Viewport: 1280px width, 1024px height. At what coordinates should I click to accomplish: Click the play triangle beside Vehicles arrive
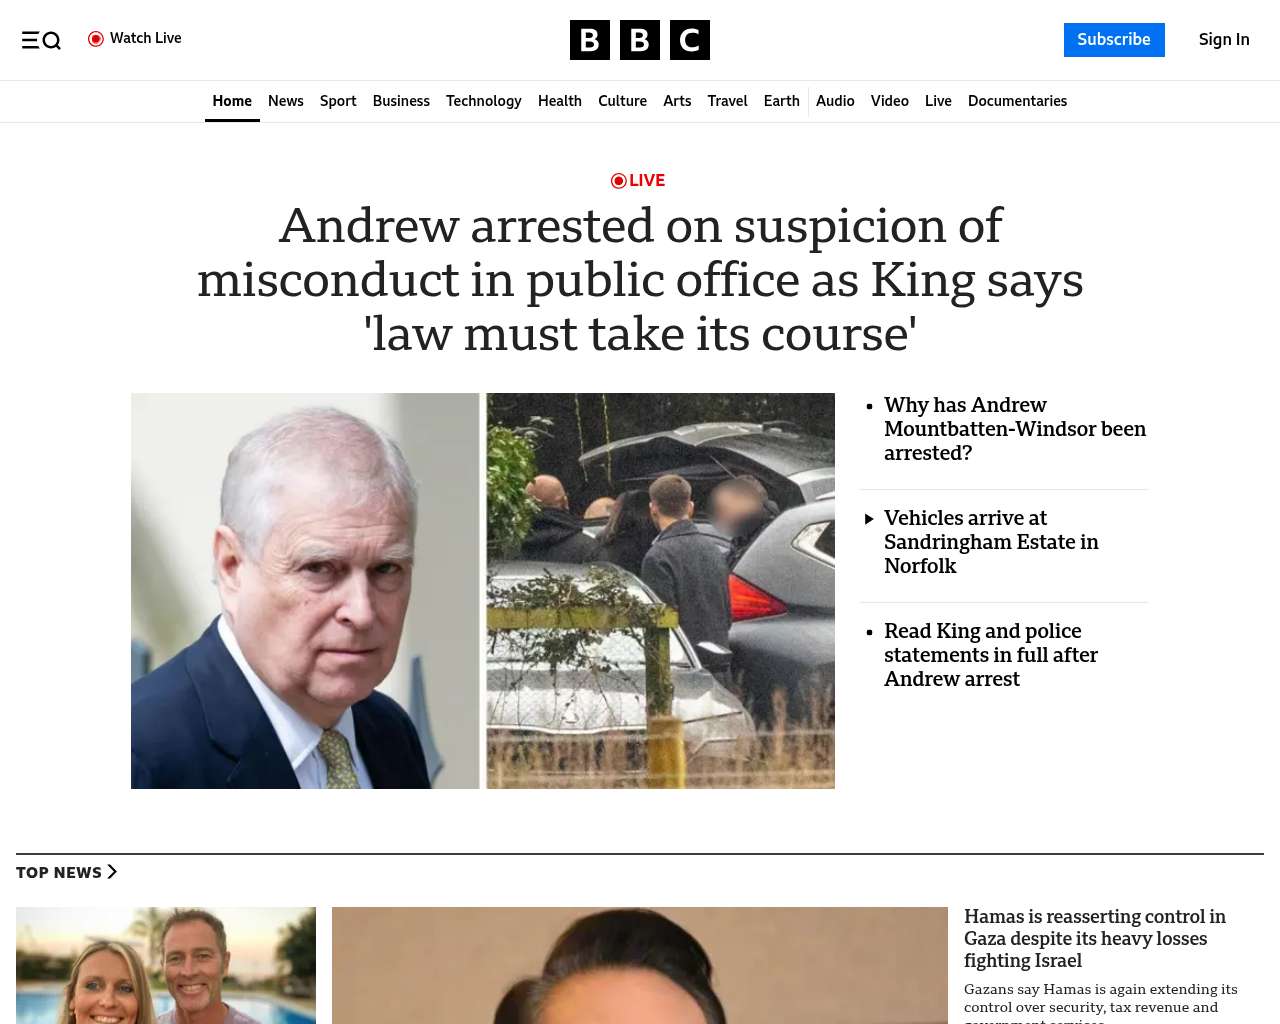click(869, 518)
